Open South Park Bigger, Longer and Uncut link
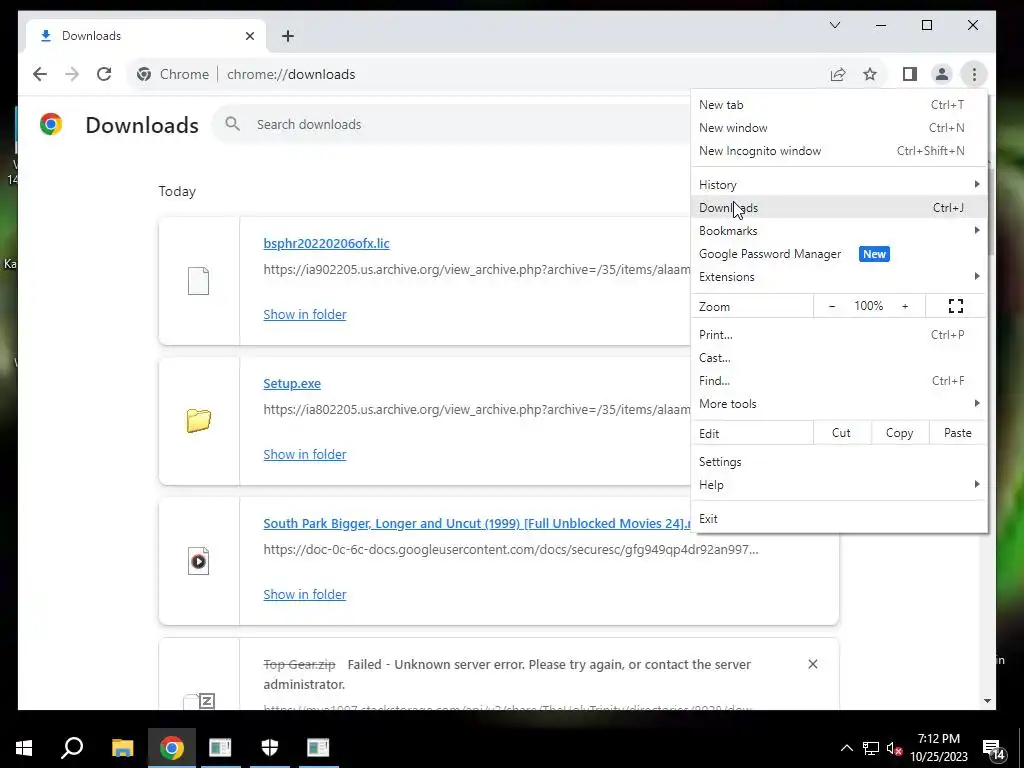This screenshot has width=1024, height=768. click(476, 524)
